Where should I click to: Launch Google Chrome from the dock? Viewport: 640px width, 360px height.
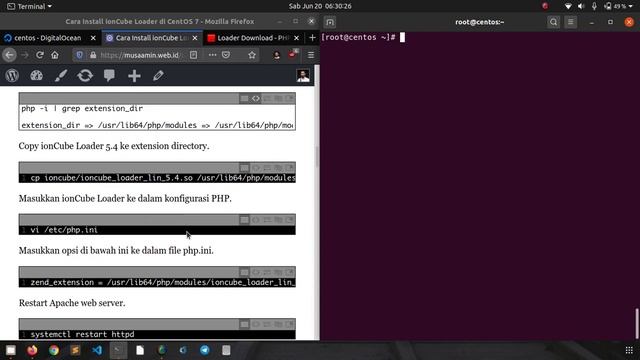(x=54, y=350)
